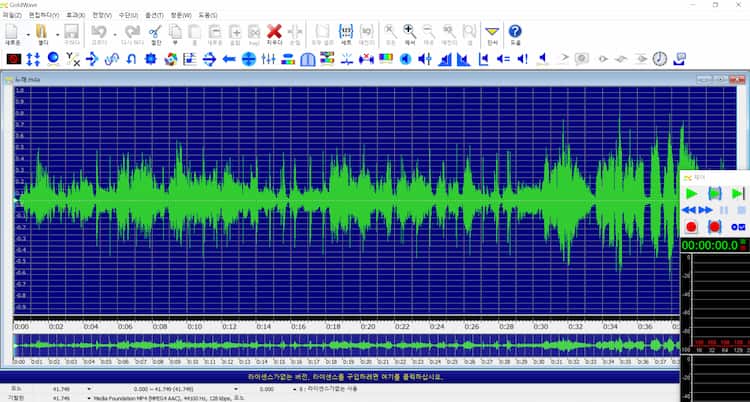This screenshot has height=402, width=750.
Task: Delete selection with the red X icon
Action: (274, 34)
